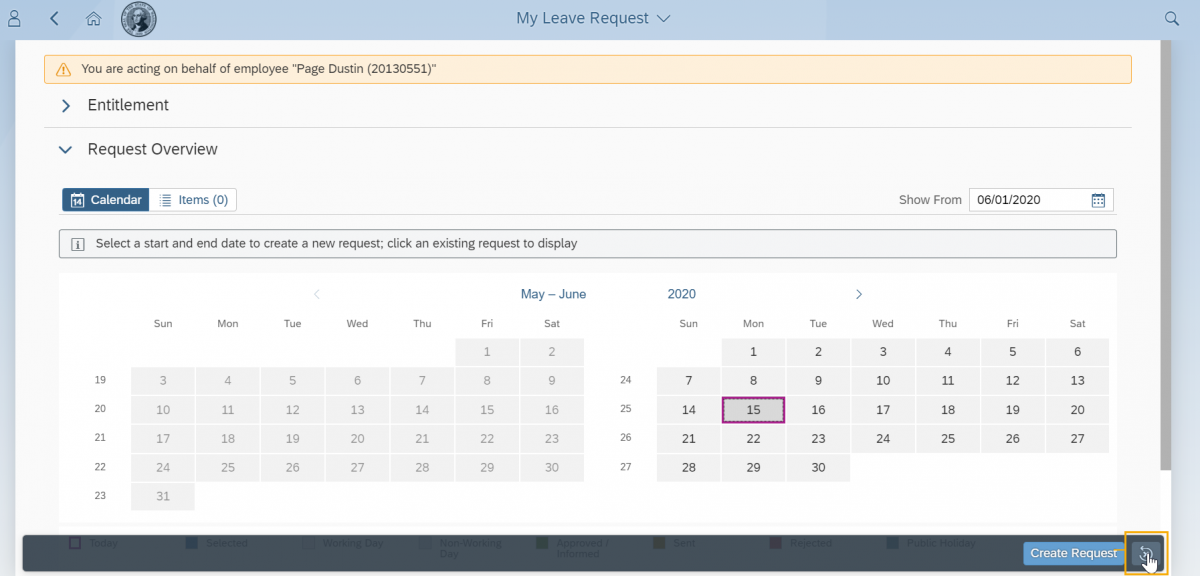The height and width of the screenshot is (576, 1200).
Task: Click the 2020 year header
Action: point(681,294)
